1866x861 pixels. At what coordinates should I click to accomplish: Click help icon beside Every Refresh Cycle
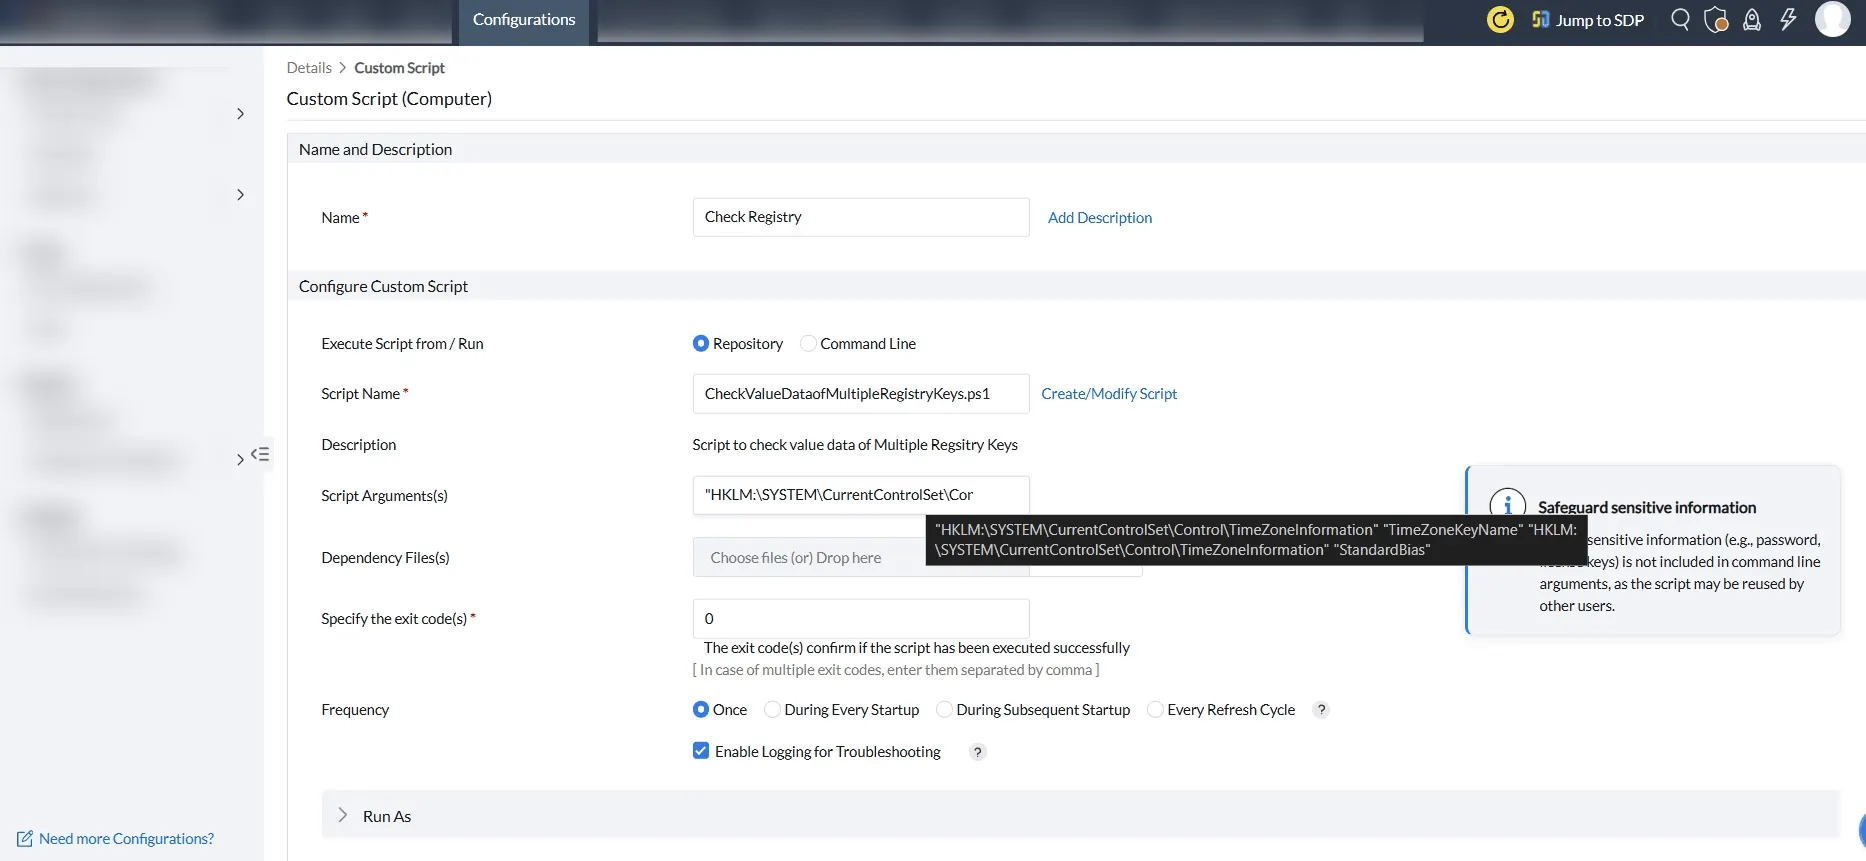point(1321,709)
